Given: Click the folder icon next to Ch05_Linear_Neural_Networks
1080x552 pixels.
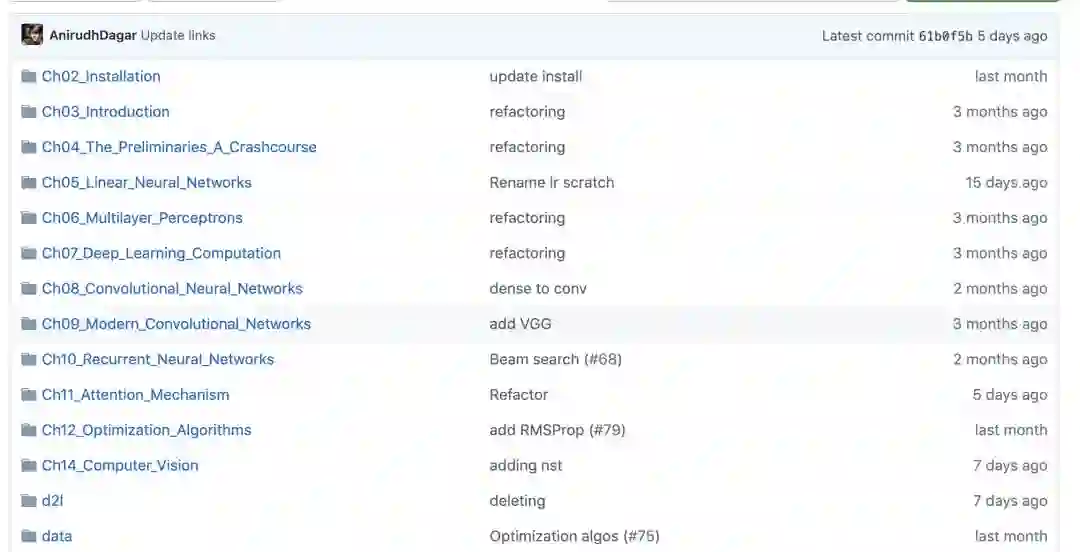Looking at the screenshot, I should point(29,182).
